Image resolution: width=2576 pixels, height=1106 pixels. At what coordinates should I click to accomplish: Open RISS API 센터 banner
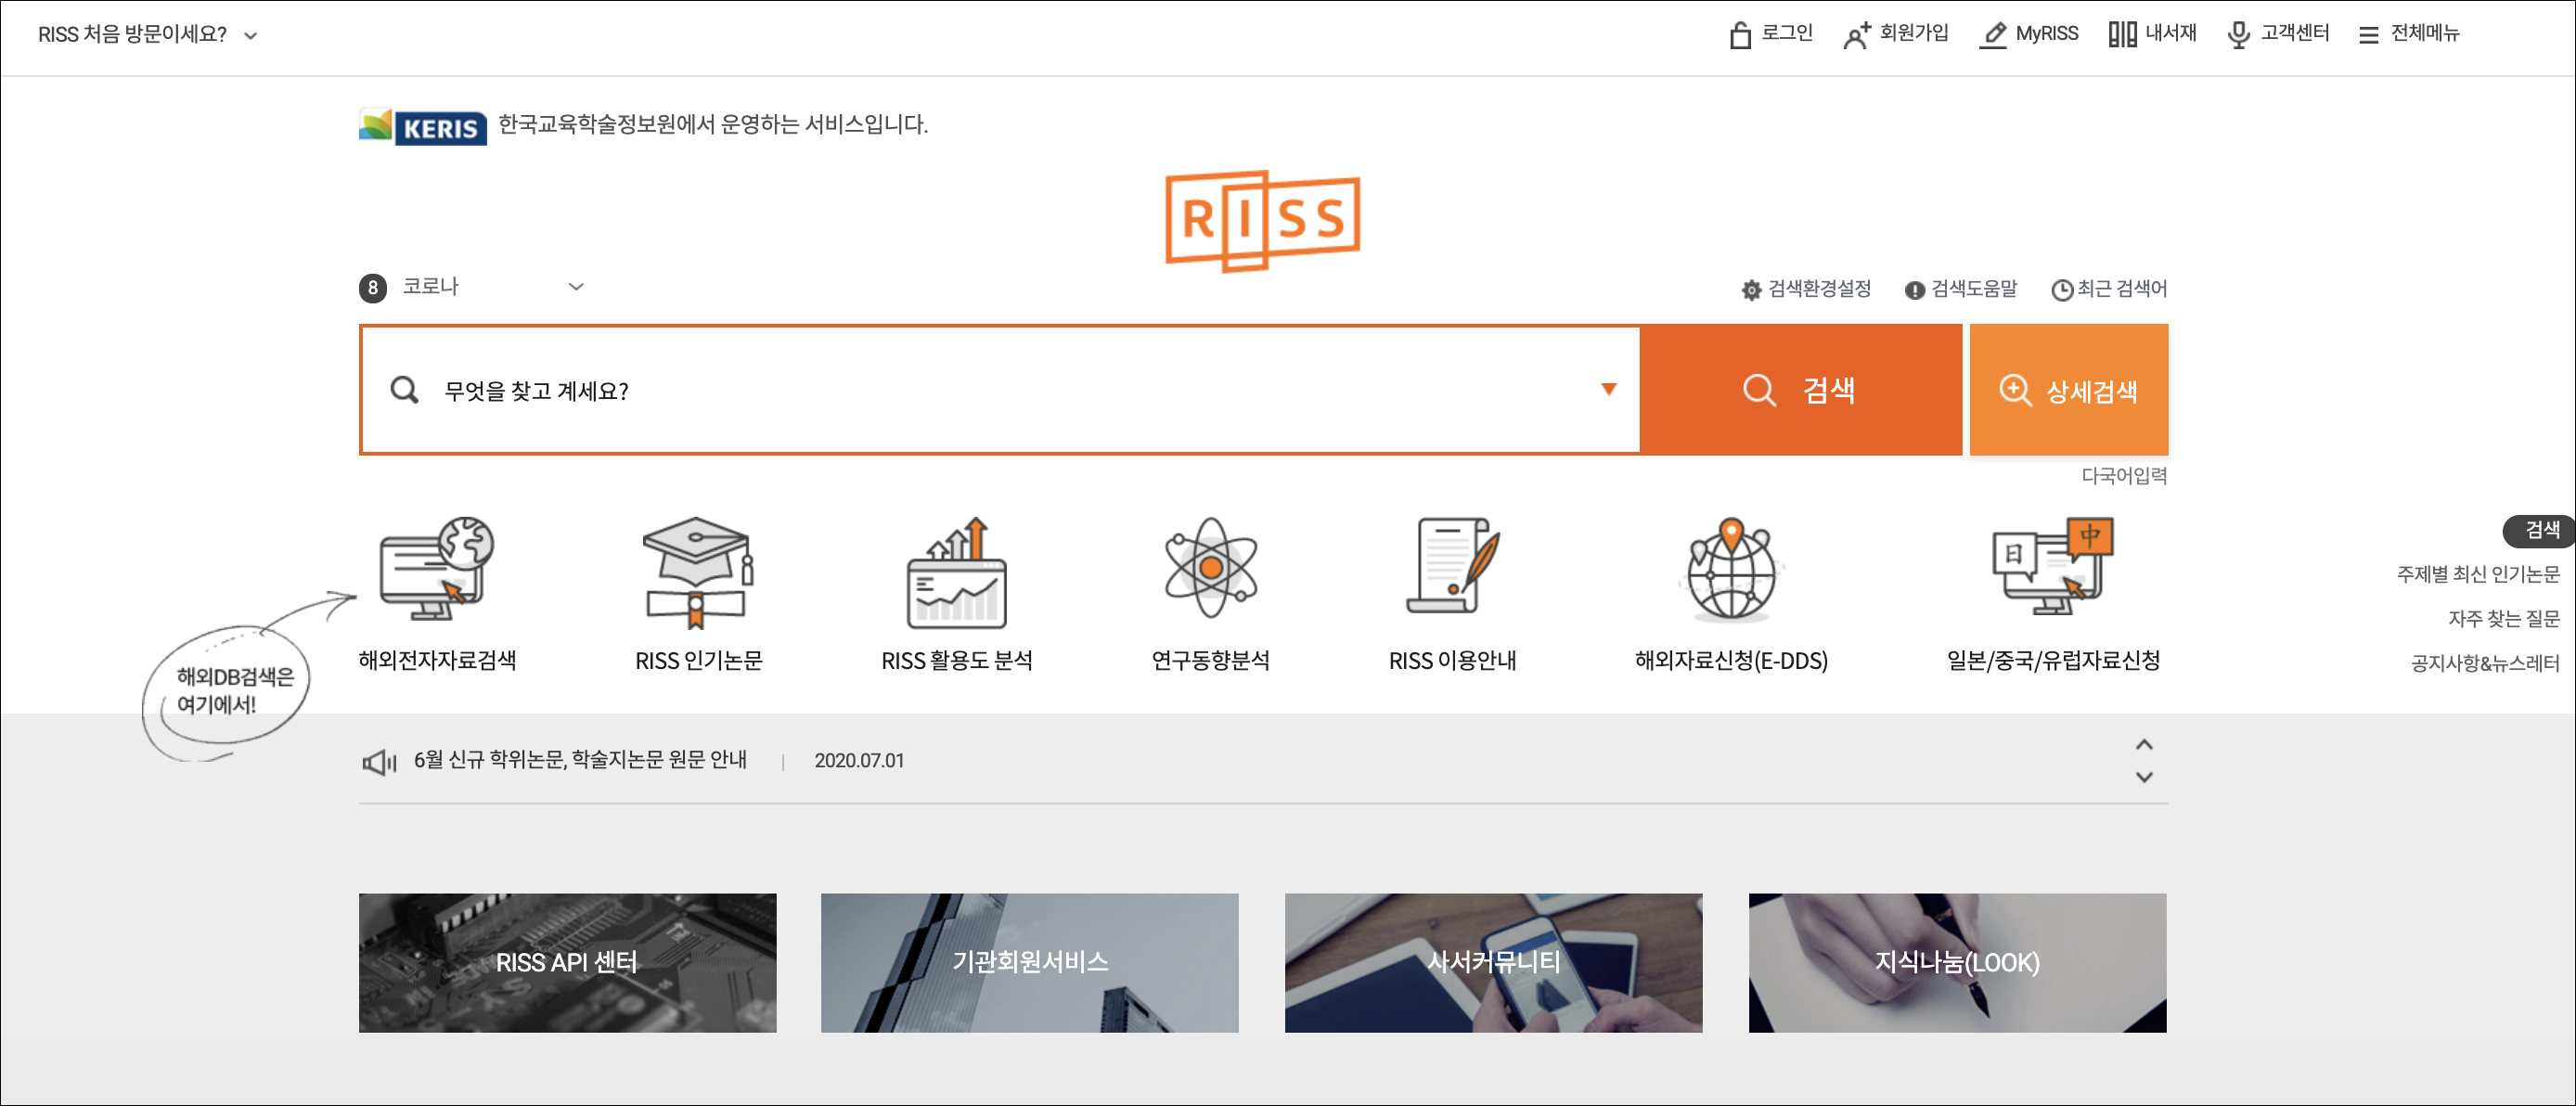tap(567, 963)
